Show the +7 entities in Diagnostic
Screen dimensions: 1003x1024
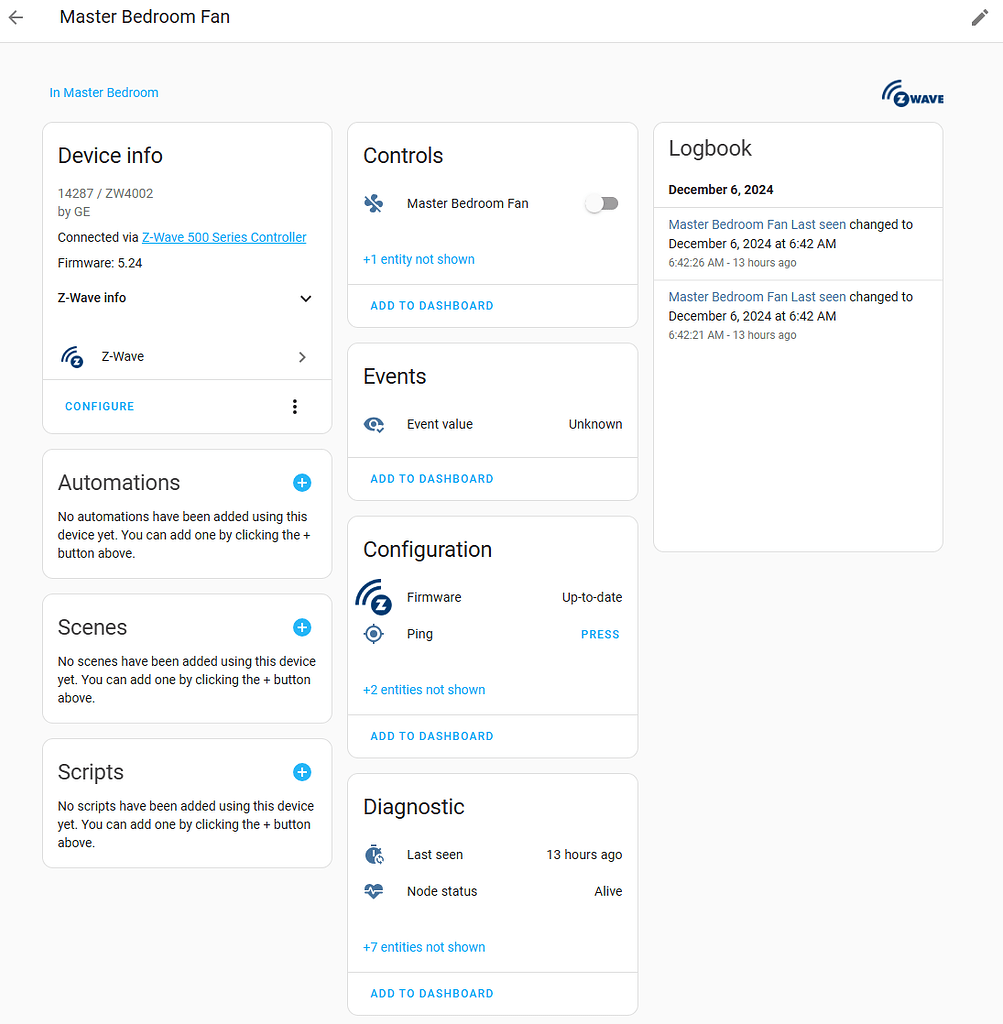pyautogui.click(x=423, y=947)
